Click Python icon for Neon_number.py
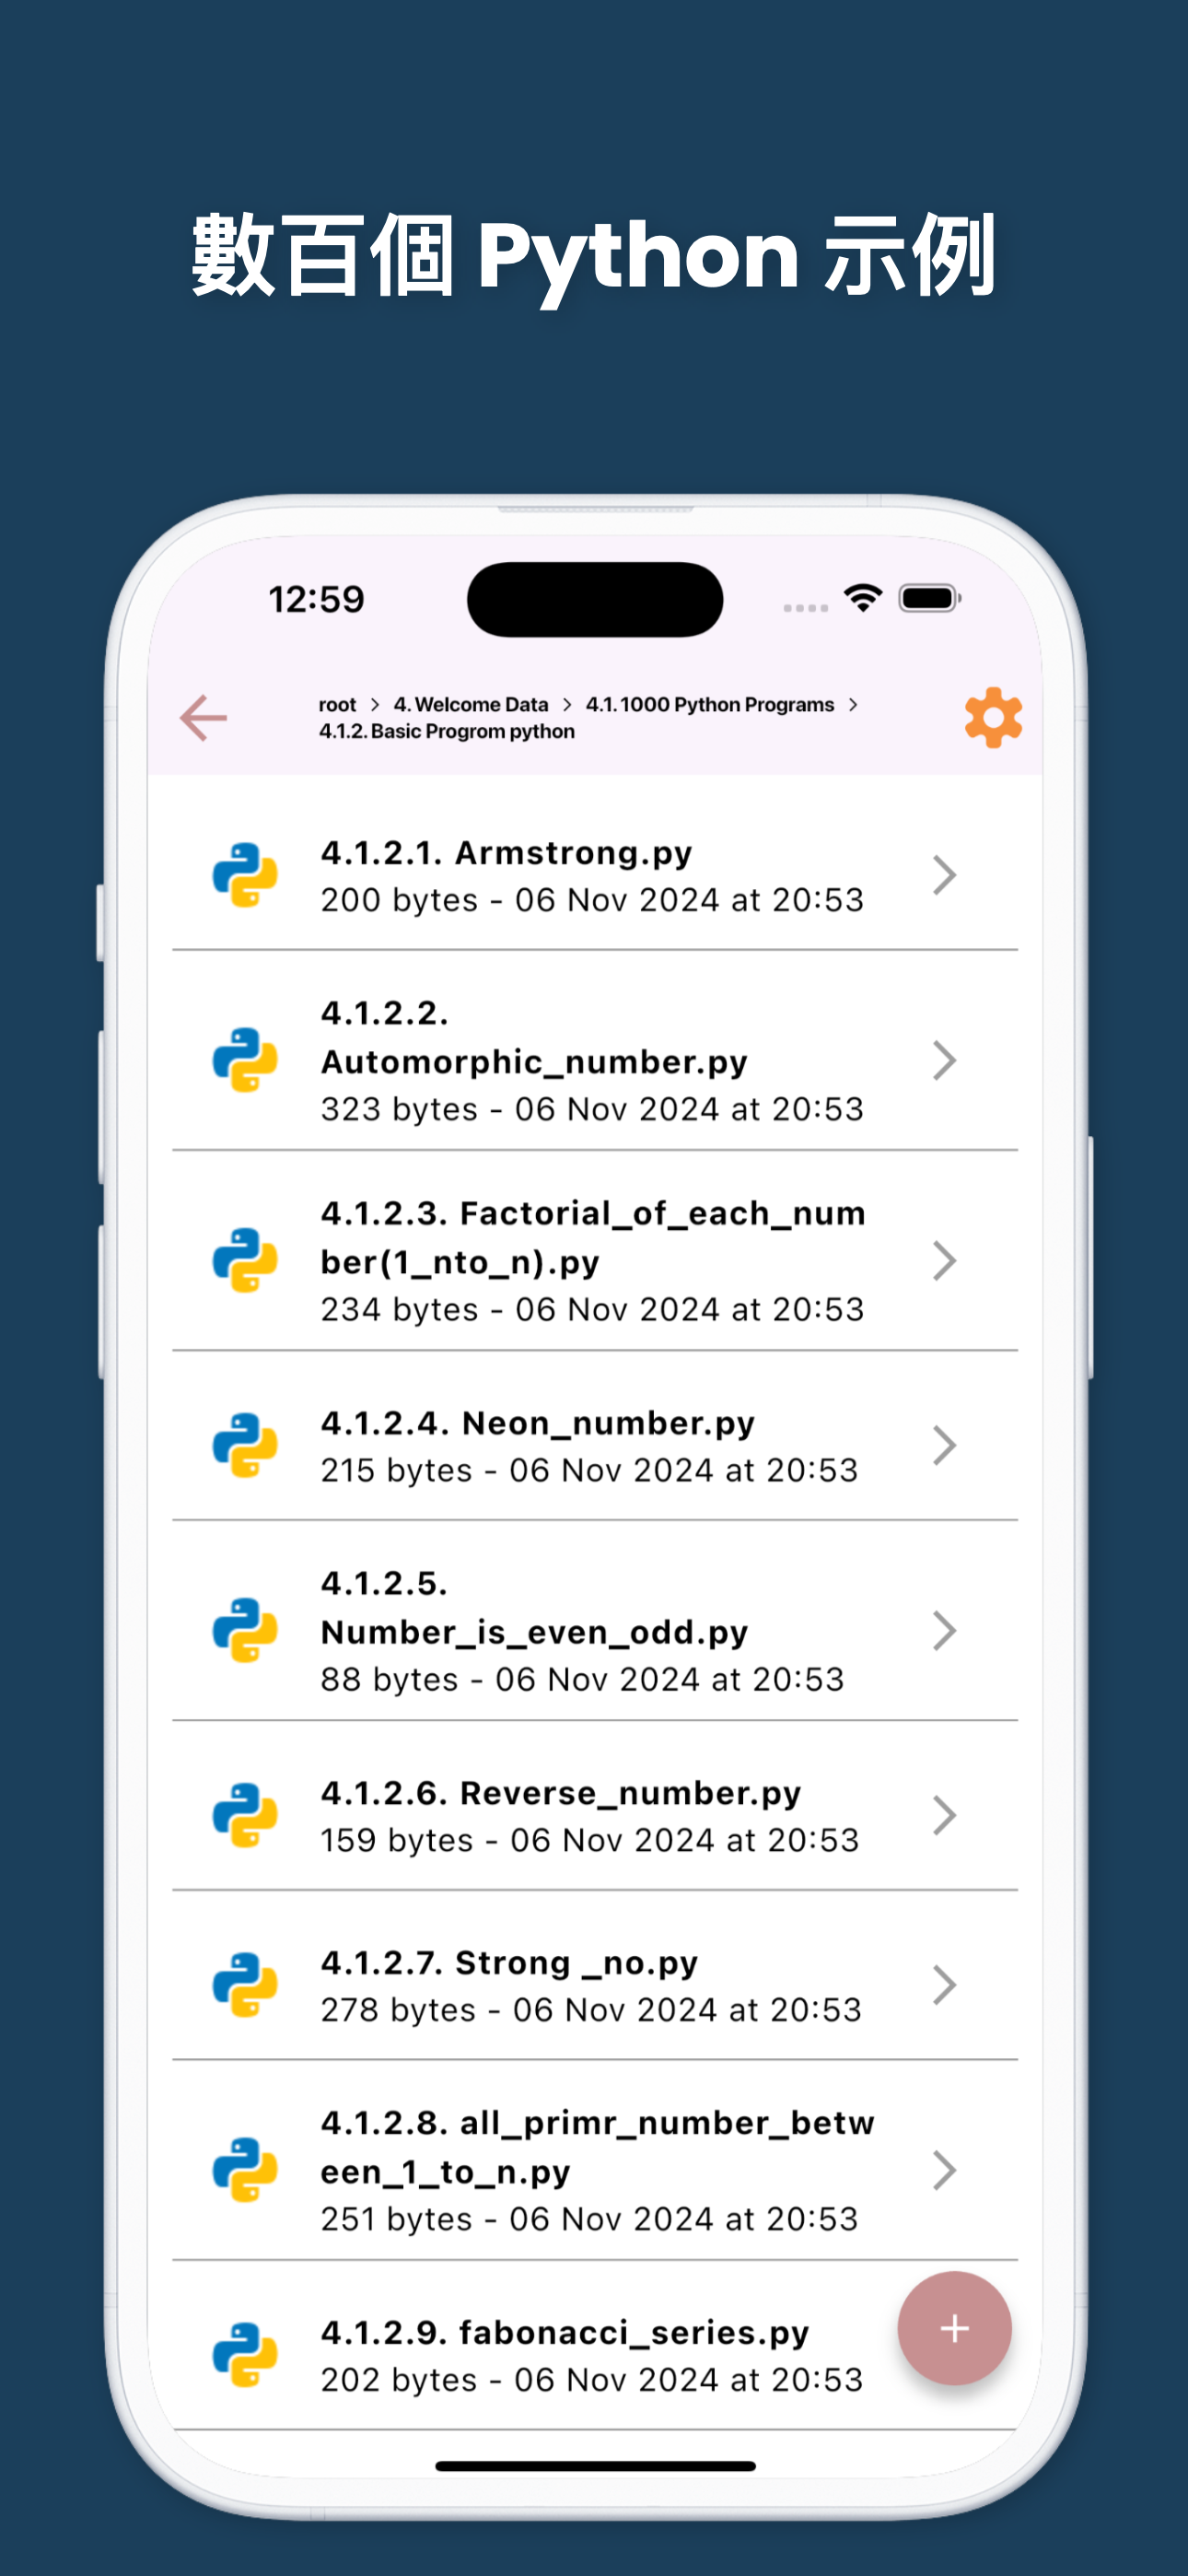 pos(245,1445)
